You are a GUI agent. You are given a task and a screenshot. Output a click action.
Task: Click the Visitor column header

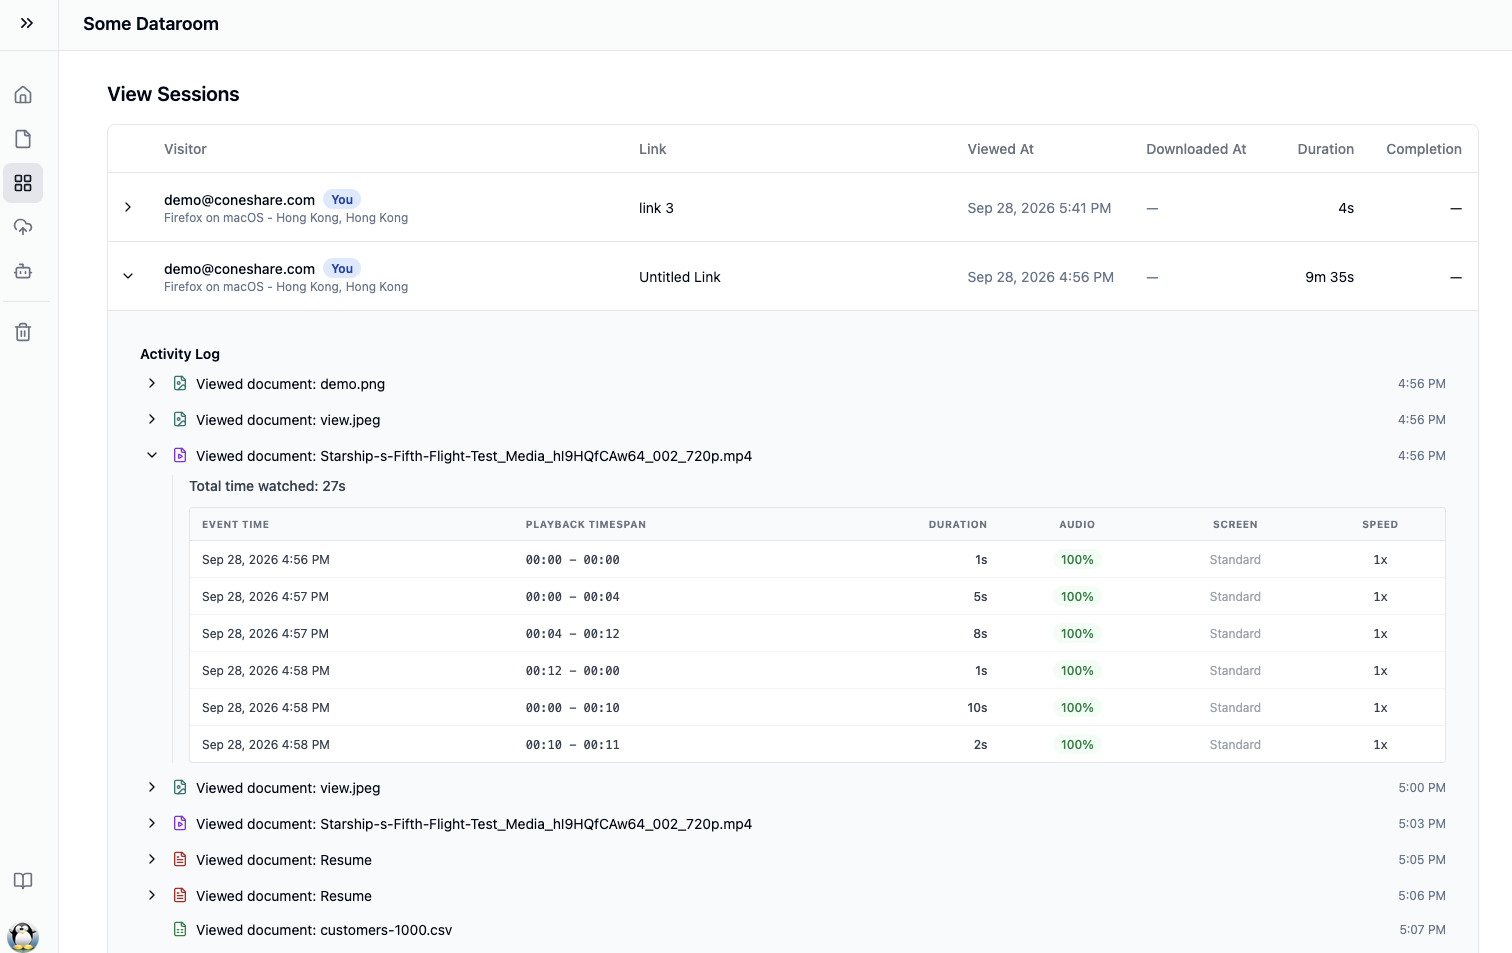(x=185, y=149)
